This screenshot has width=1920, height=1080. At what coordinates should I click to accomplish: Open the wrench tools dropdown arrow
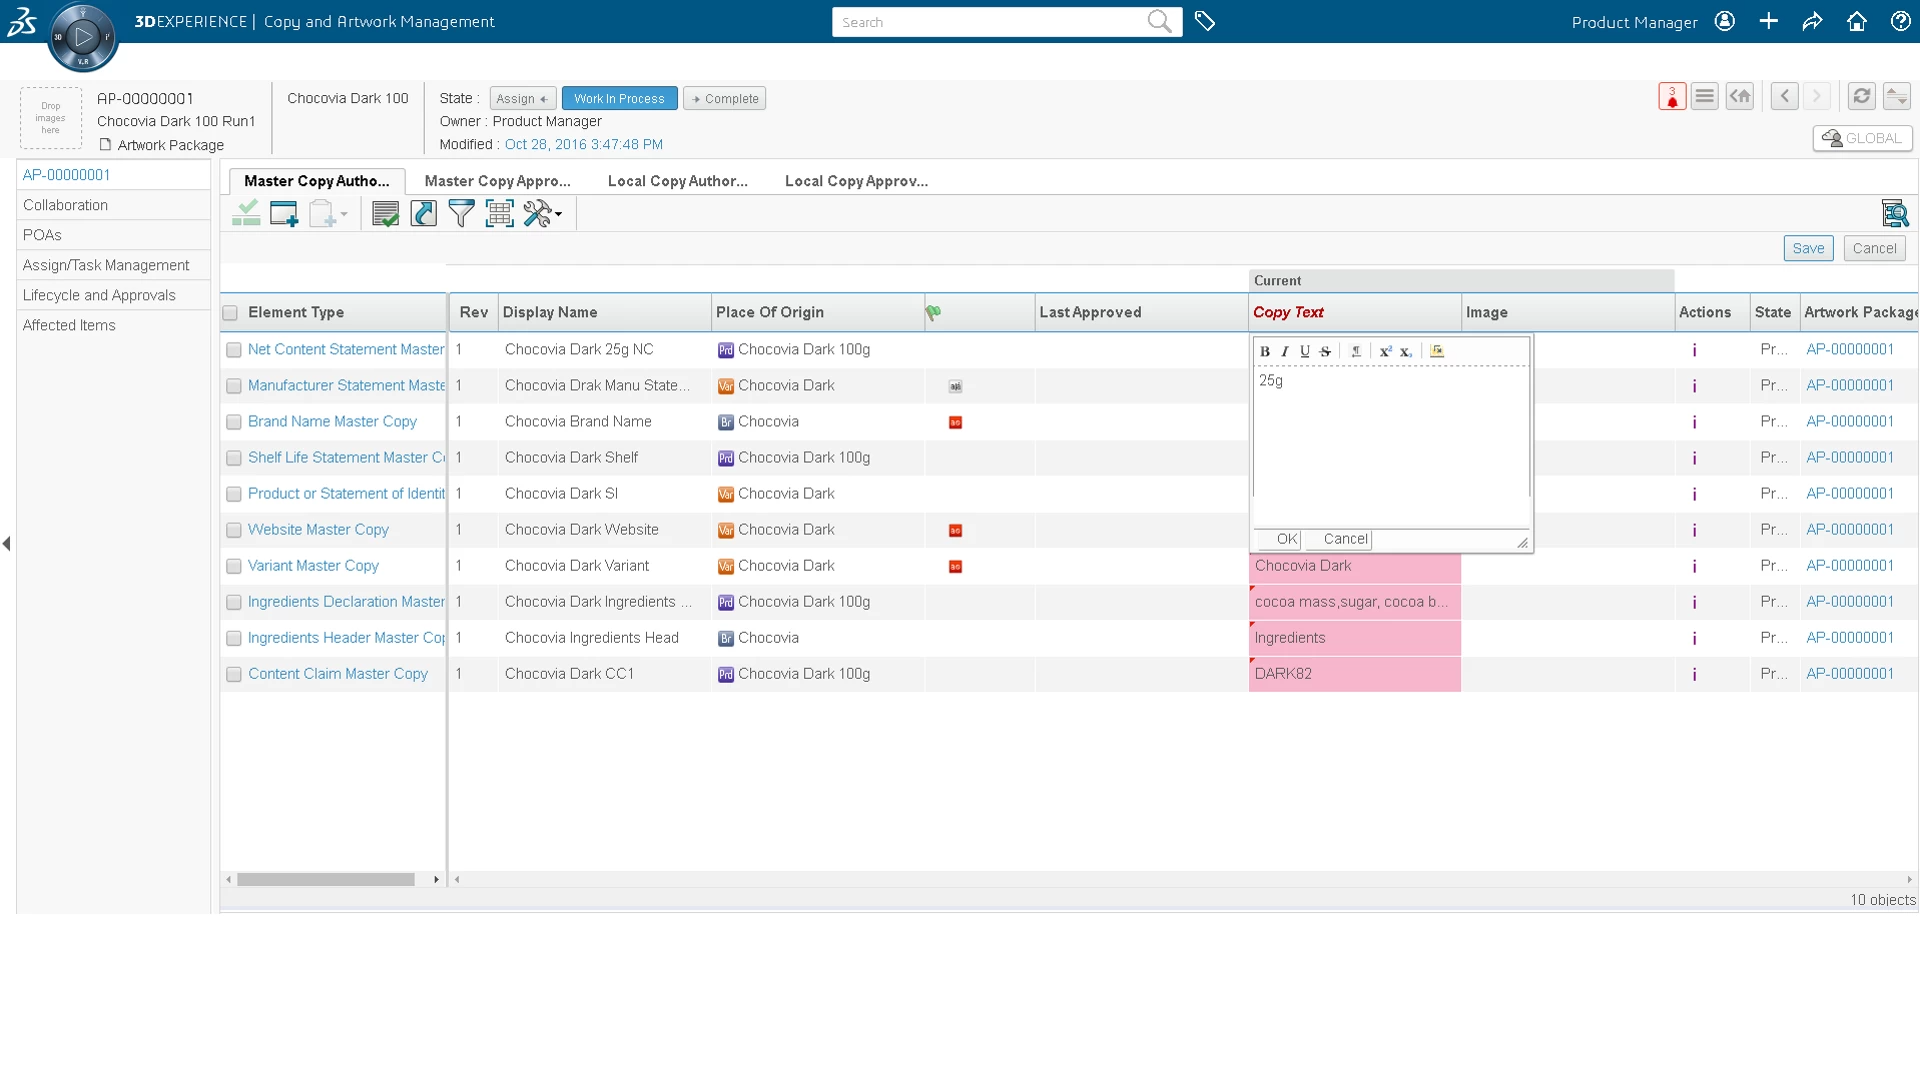click(558, 214)
